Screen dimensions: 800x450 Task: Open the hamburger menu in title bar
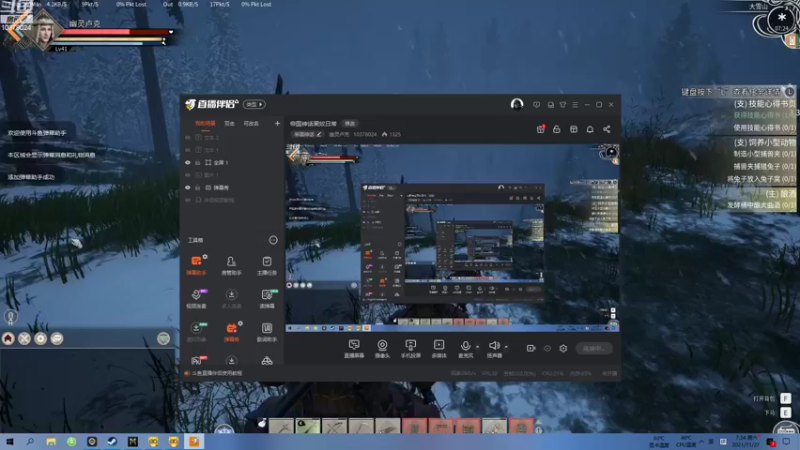pos(575,105)
